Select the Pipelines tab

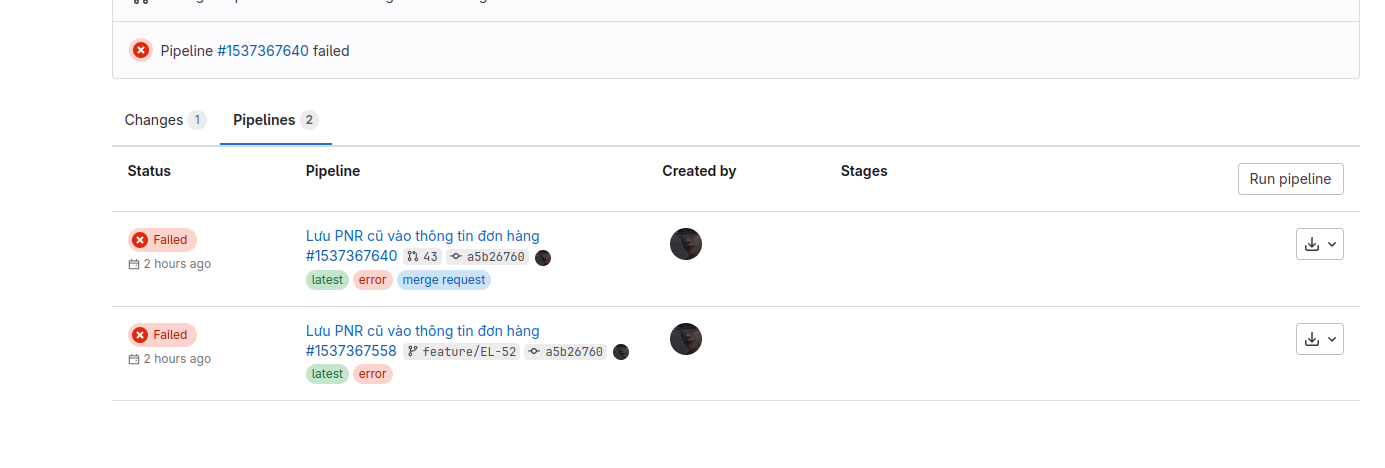[x=276, y=120]
